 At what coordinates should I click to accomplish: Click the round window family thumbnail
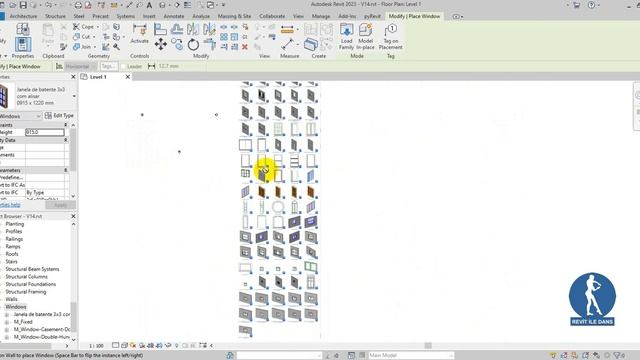click(x=278, y=207)
